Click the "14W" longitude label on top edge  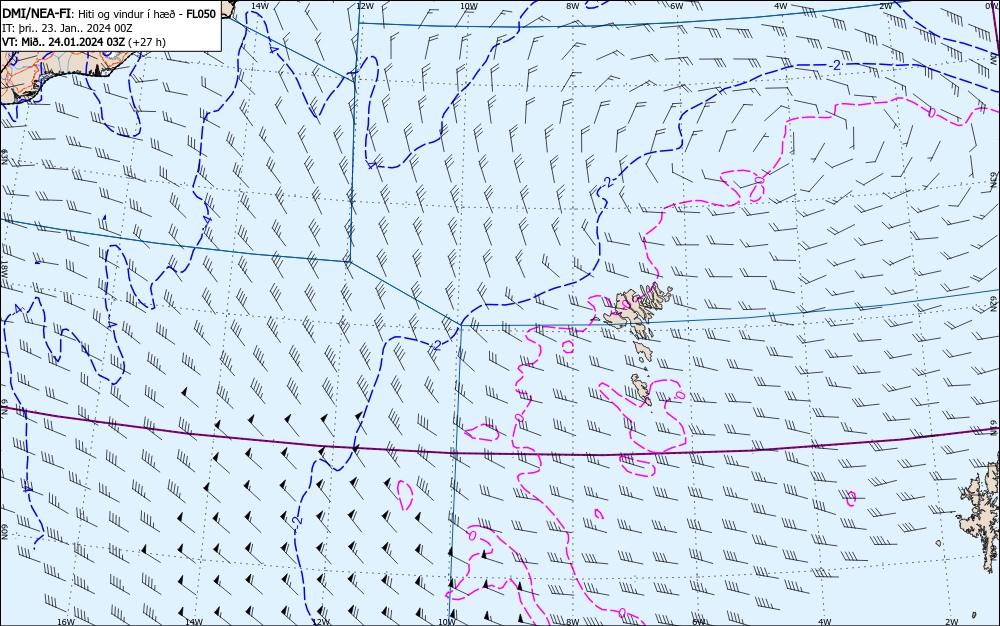pos(259,6)
